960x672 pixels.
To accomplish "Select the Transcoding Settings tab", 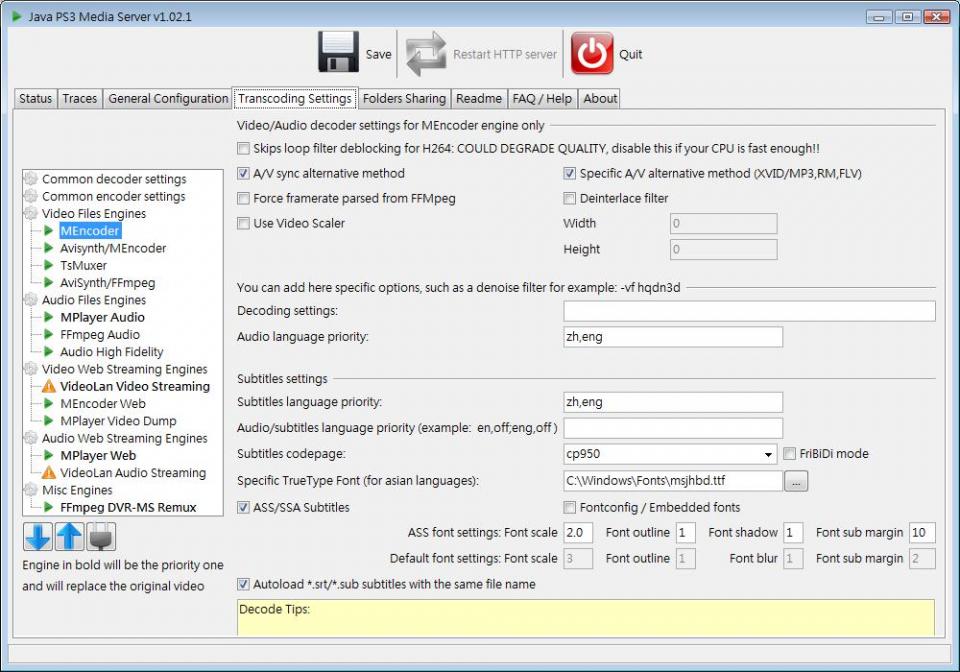I will point(294,99).
